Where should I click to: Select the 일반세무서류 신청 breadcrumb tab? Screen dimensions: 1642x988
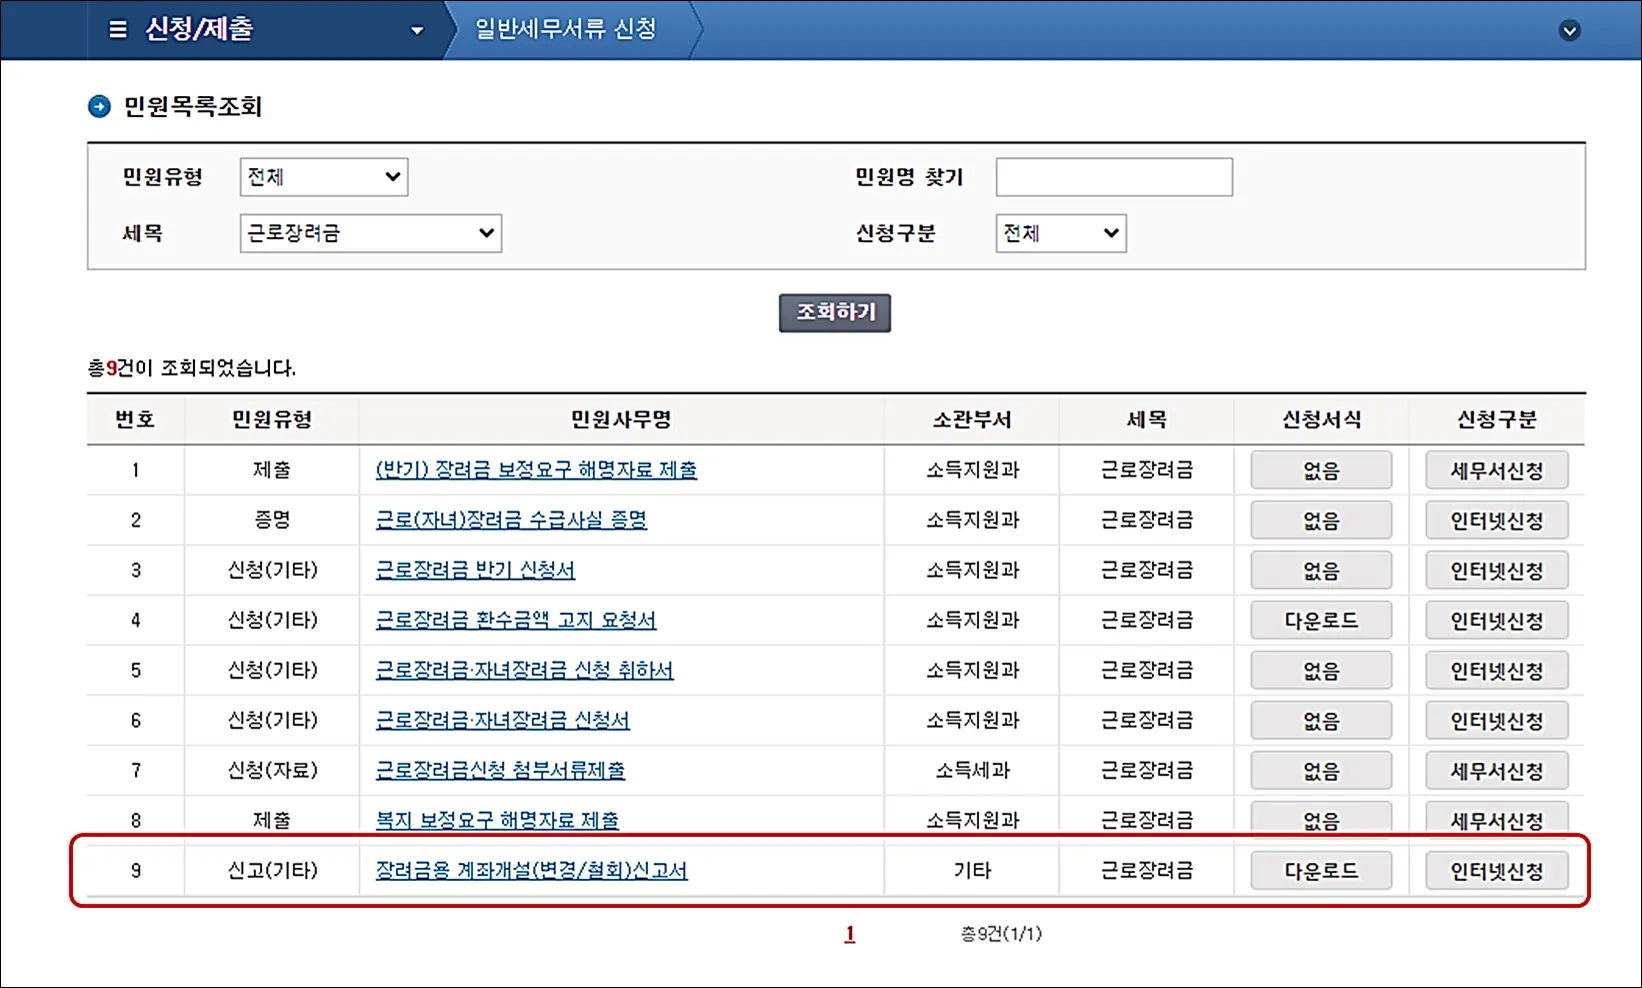click(565, 29)
